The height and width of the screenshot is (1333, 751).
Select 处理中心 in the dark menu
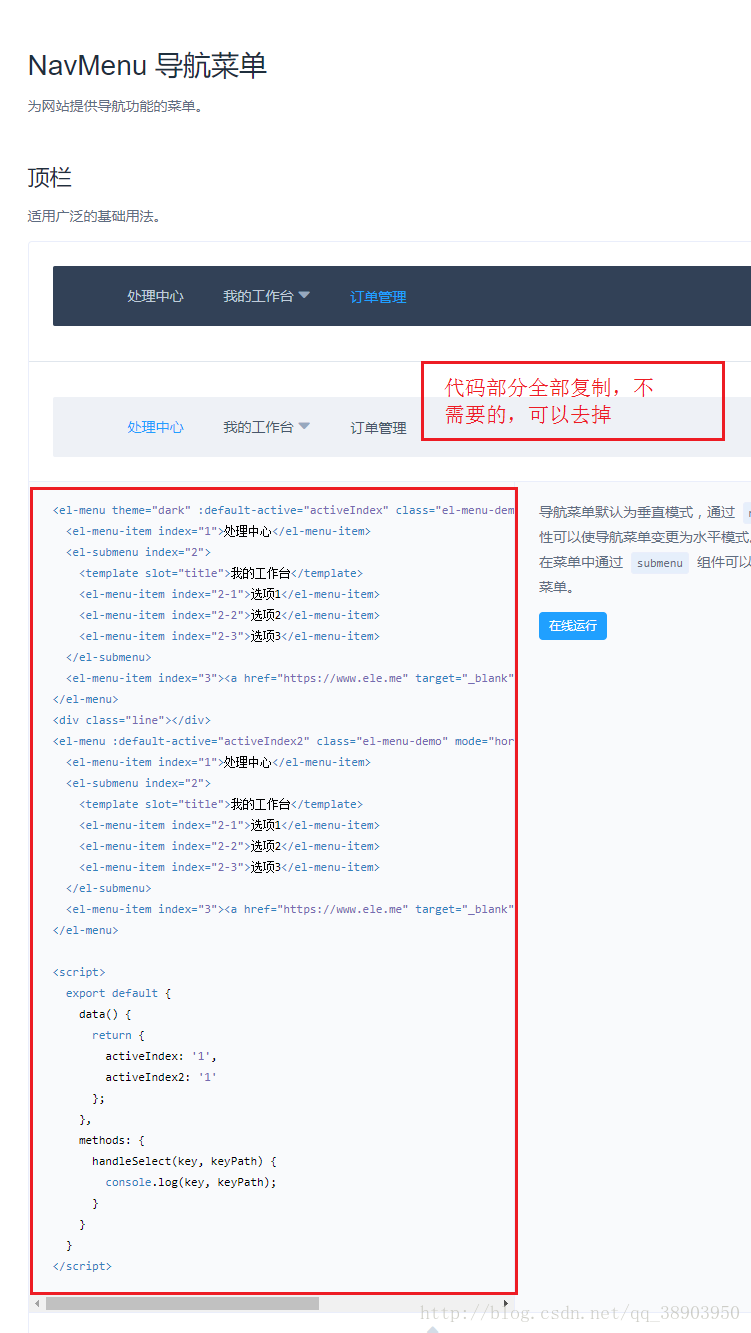155,296
